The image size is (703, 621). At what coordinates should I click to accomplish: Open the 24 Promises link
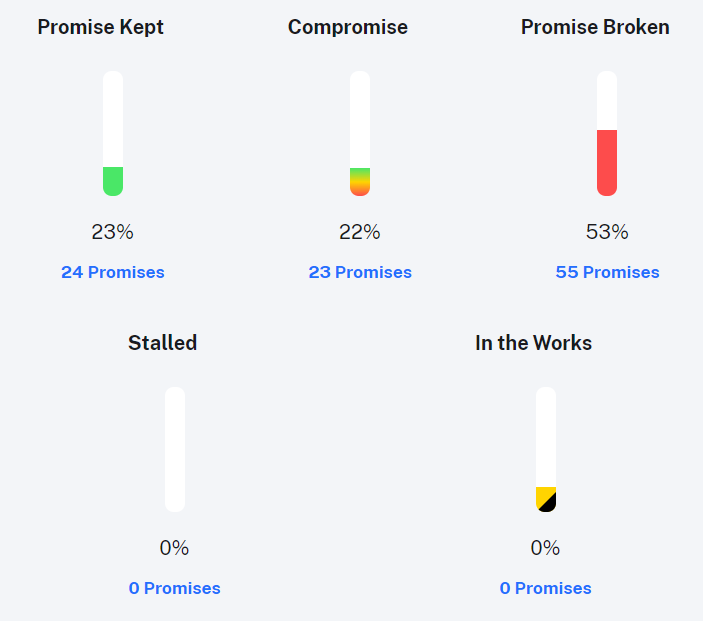pos(113,272)
